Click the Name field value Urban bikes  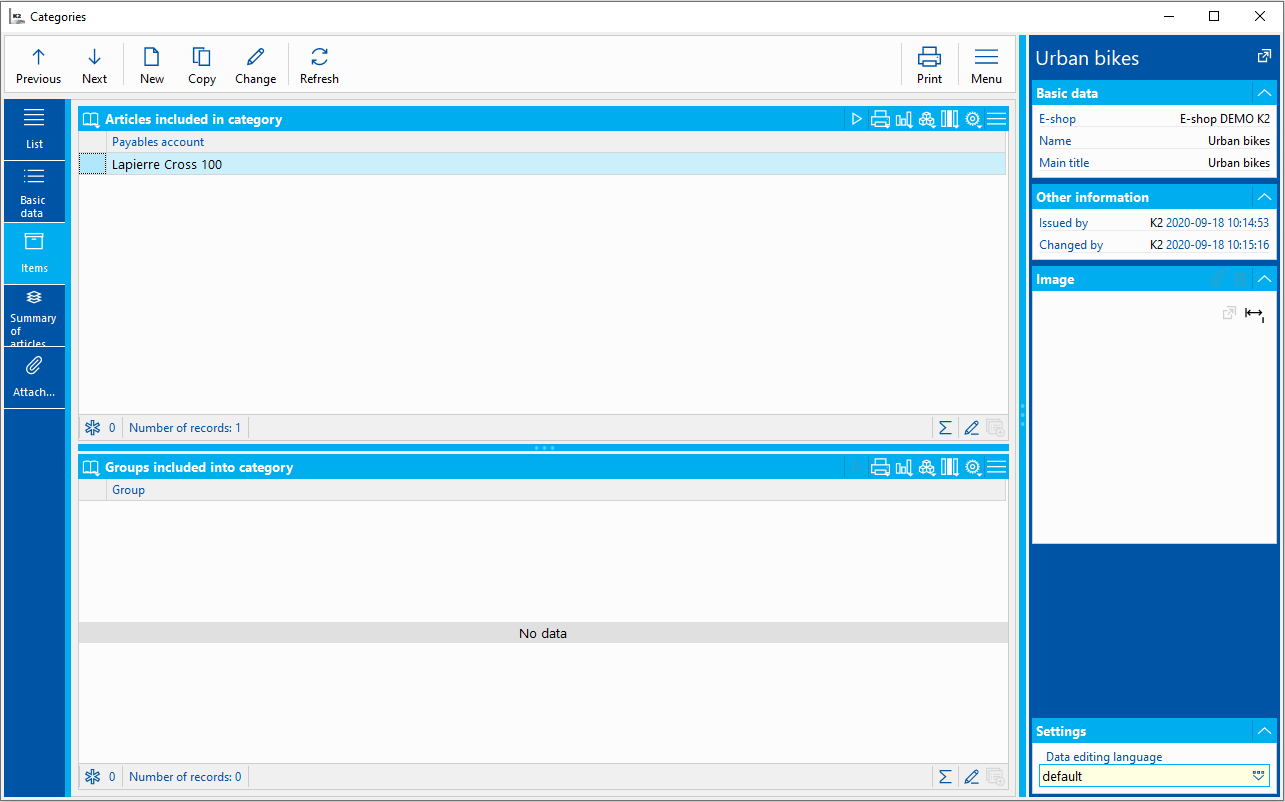pyautogui.click(x=1239, y=141)
